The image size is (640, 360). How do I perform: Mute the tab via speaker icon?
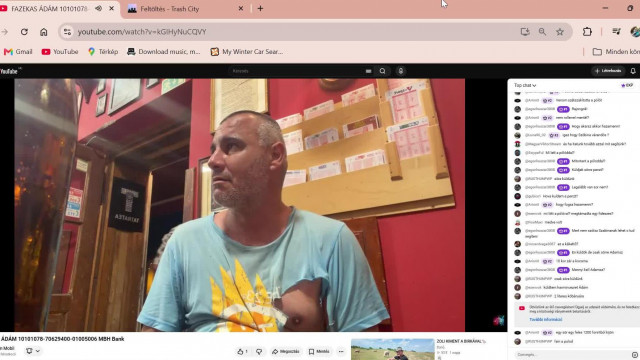(98, 9)
